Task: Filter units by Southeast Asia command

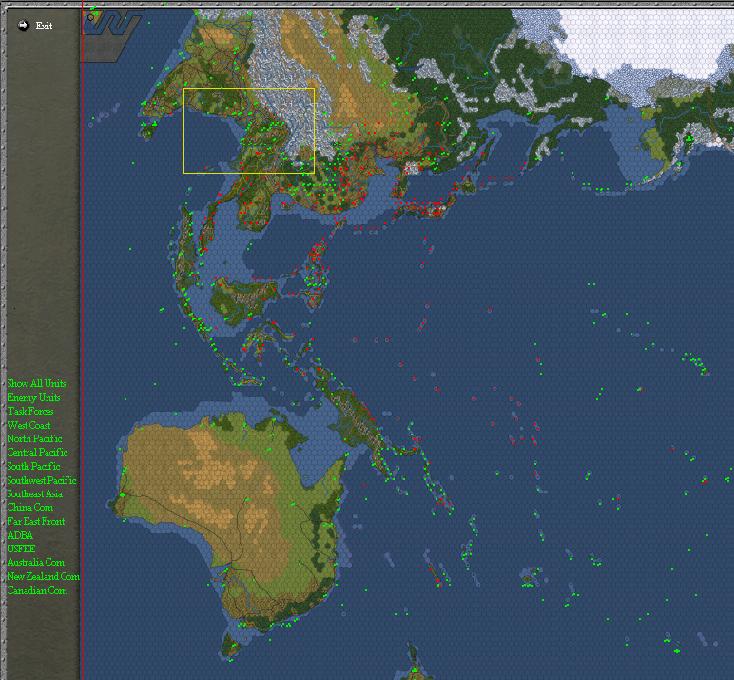Action: click(35, 494)
